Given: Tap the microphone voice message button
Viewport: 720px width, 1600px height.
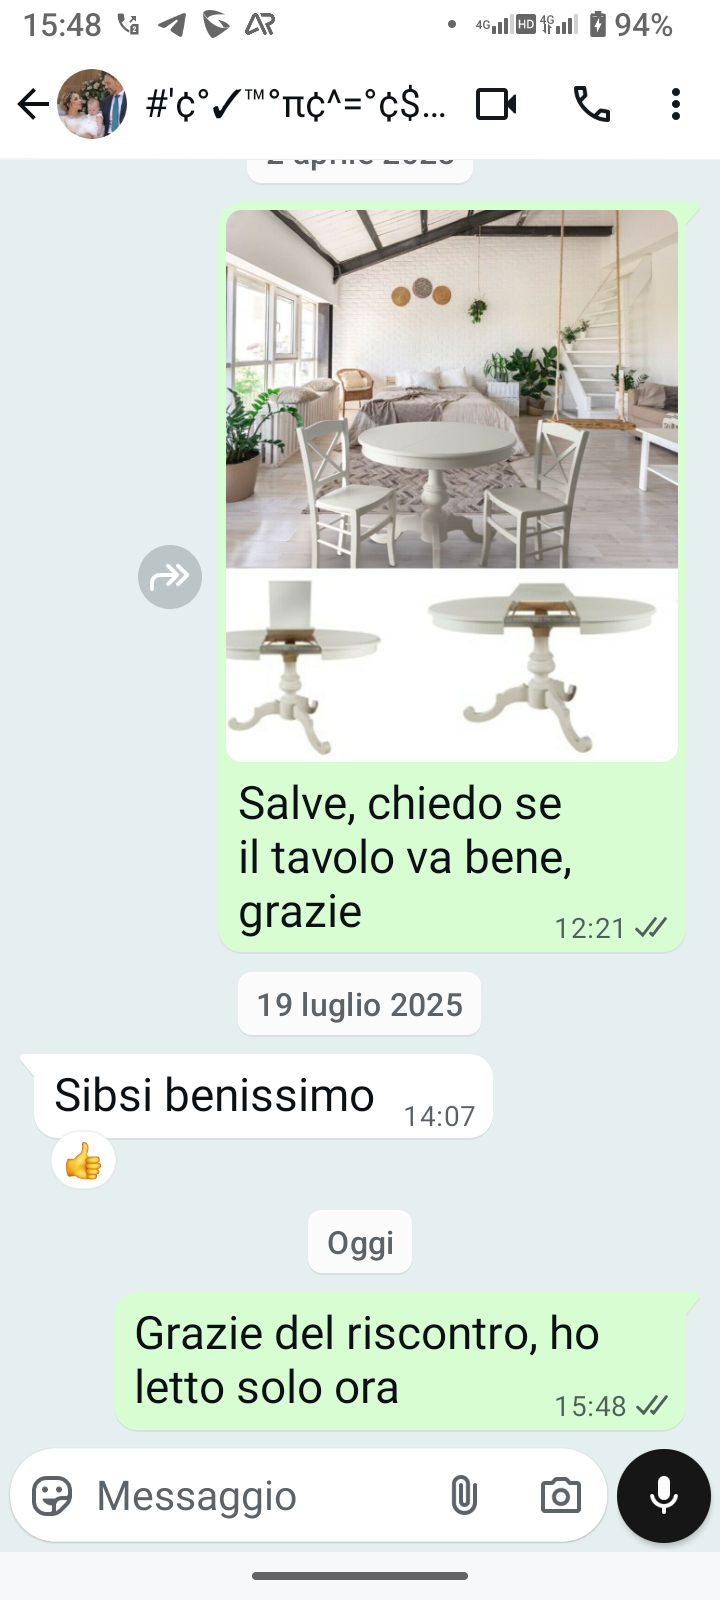Looking at the screenshot, I should pos(664,1496).
